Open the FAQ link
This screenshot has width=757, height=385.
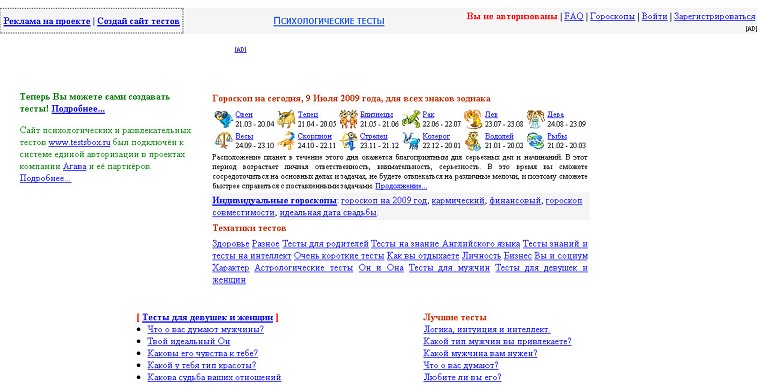pyautogui.click(x=574, y=16)
